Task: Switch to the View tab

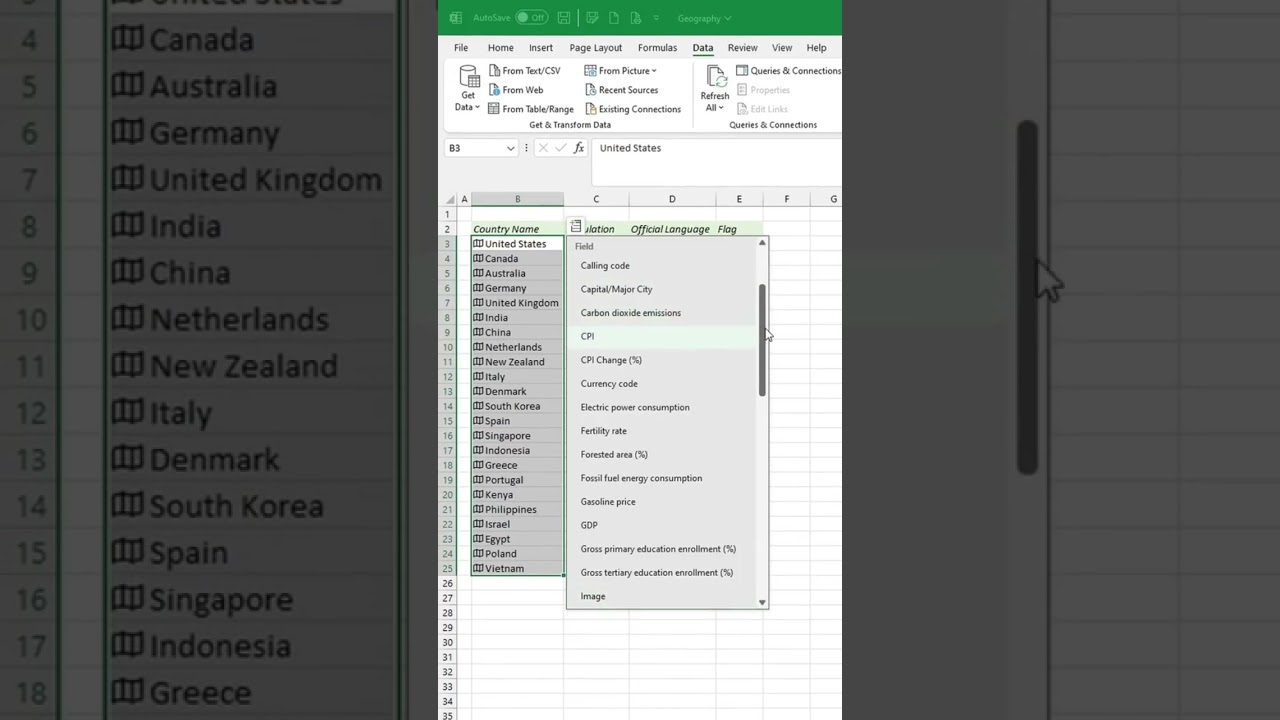Action: point(782,48)
